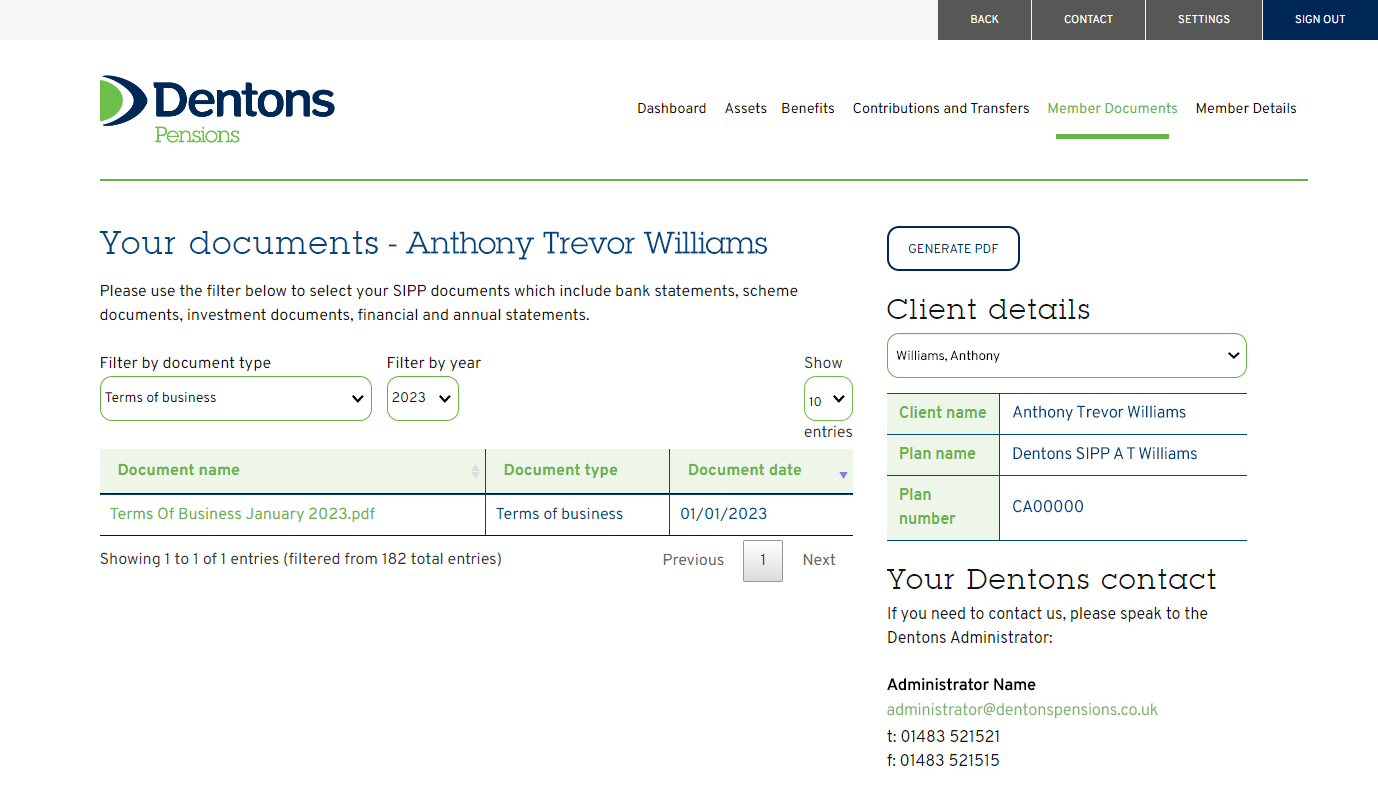Click the CONTACT button in top bar
1378x810 pixels.
(1088, 20)
